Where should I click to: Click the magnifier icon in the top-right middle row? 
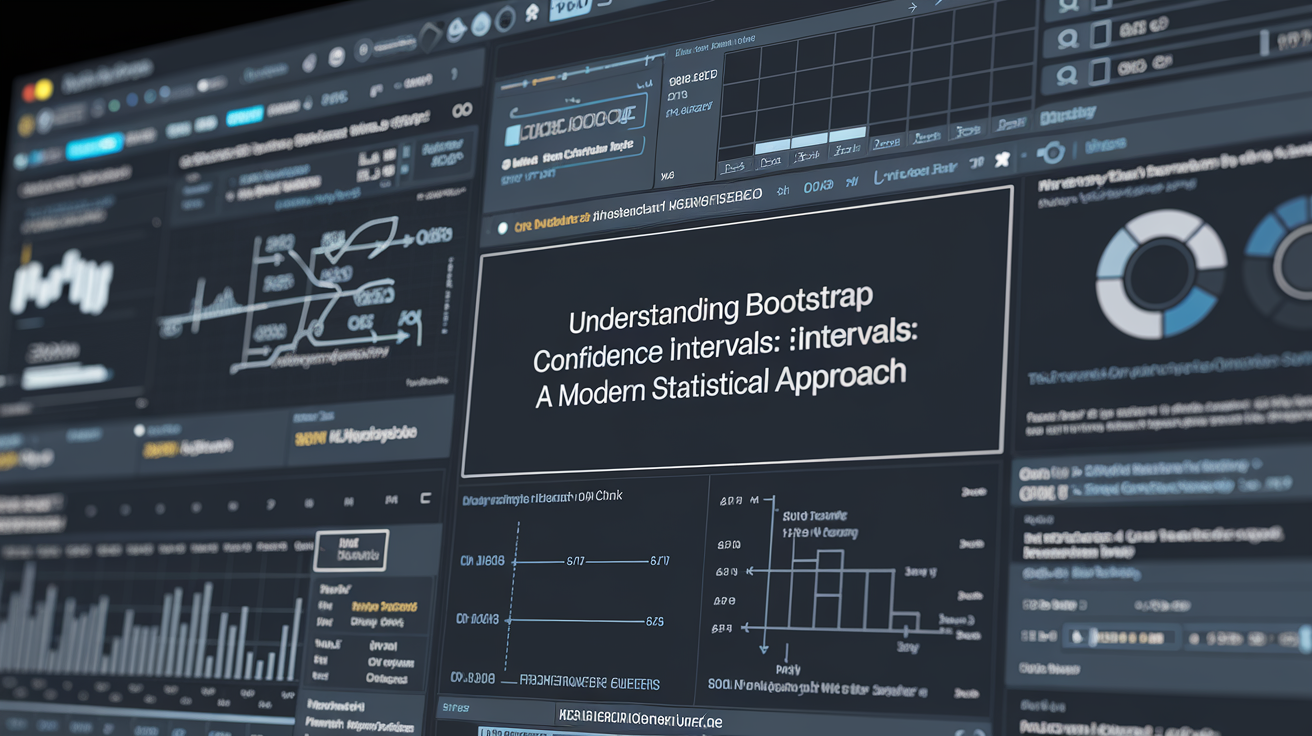1068,39
